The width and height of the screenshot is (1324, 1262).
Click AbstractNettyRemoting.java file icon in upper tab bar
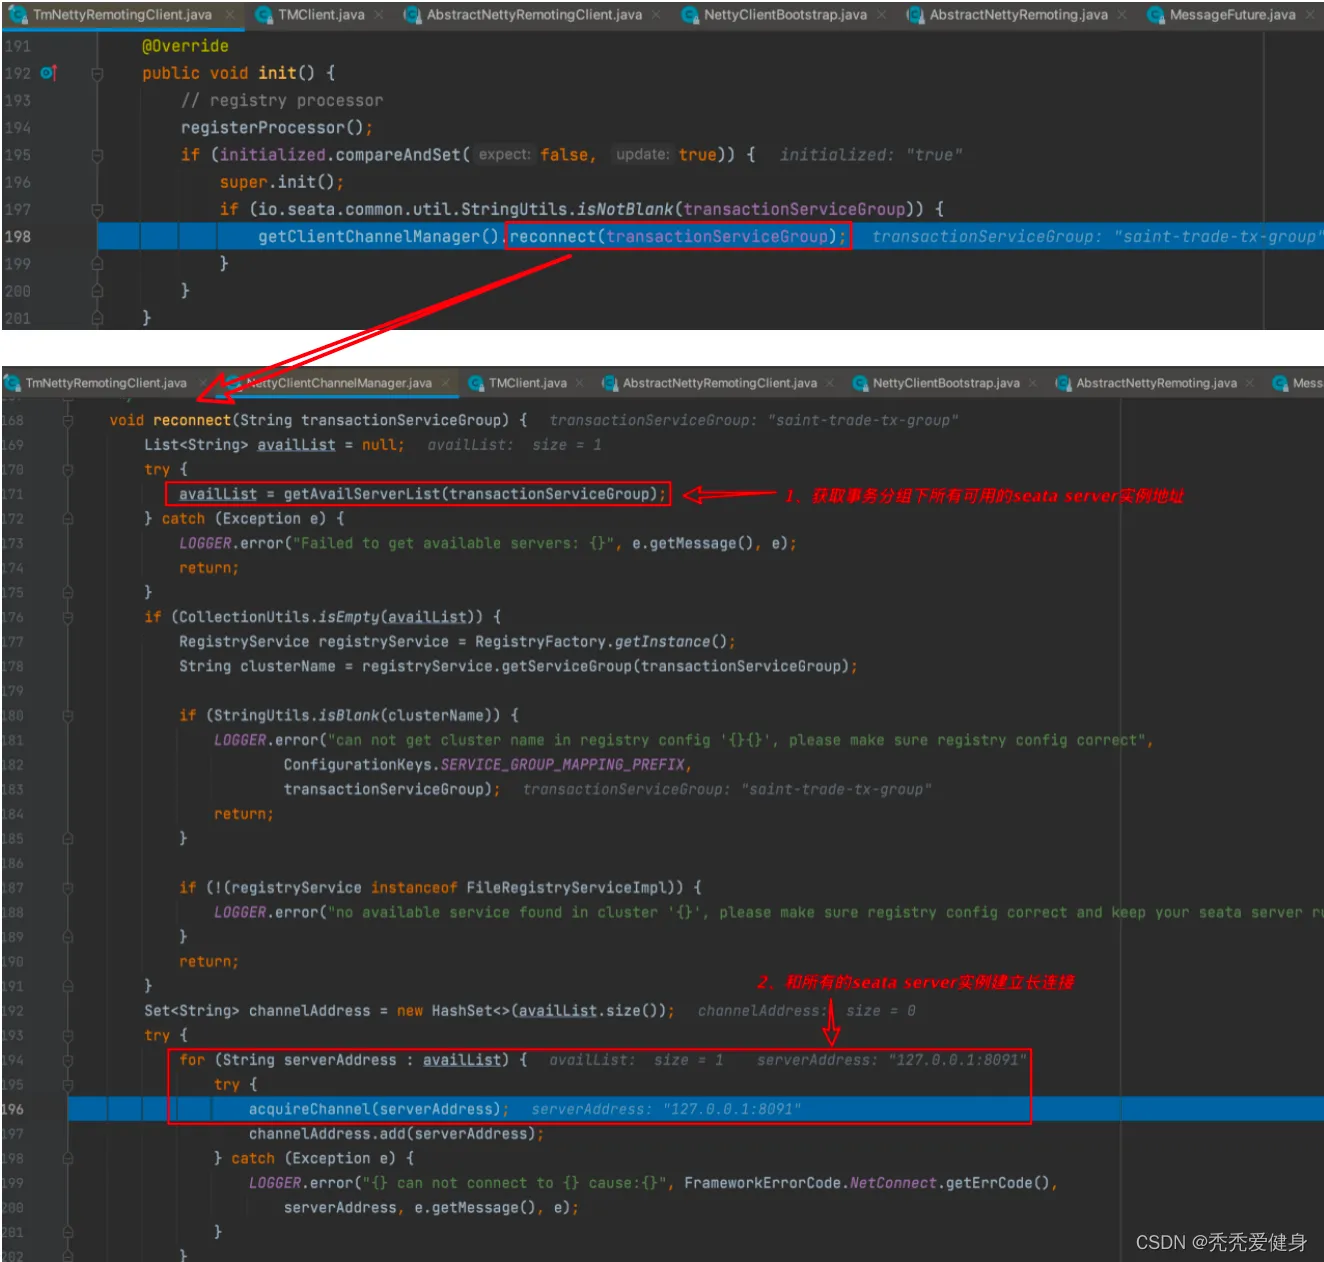(x=915, y=15)
